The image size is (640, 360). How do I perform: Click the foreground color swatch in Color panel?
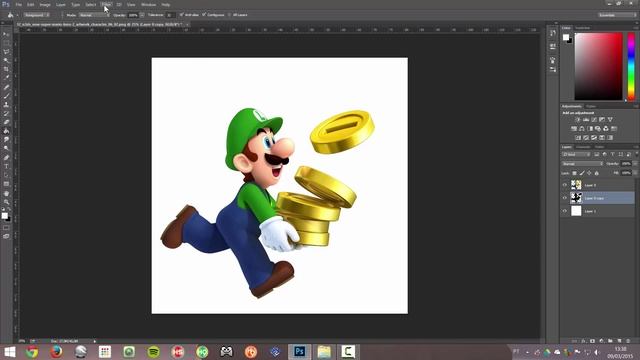(566, 37)
